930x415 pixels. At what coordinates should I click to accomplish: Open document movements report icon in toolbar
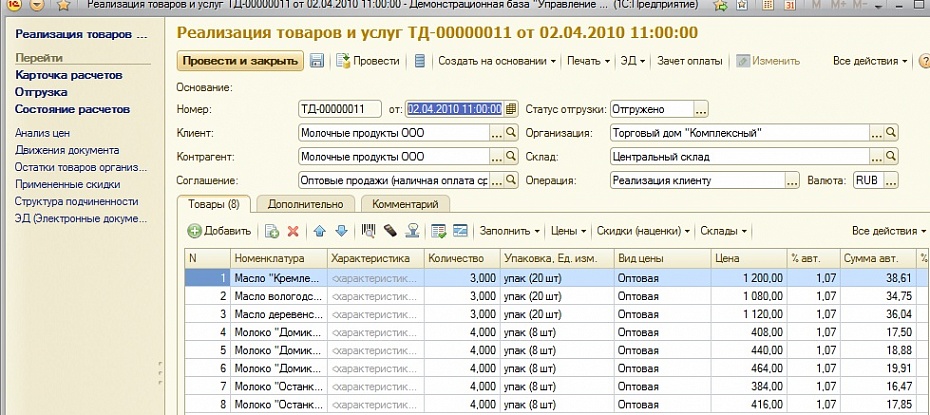pyautogui.click(x=420, y=61)
